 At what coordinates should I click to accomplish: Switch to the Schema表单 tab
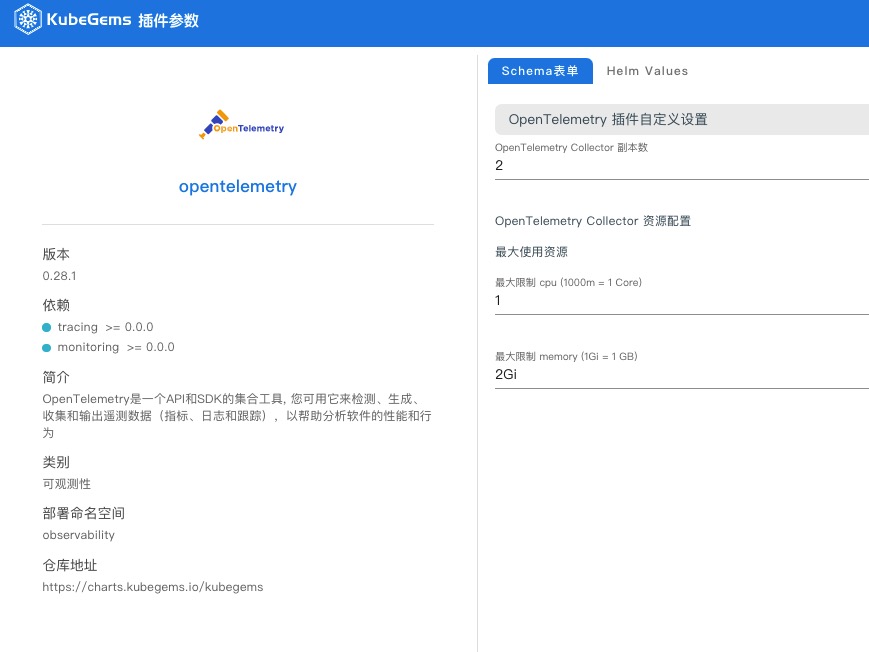click(540, 71)
